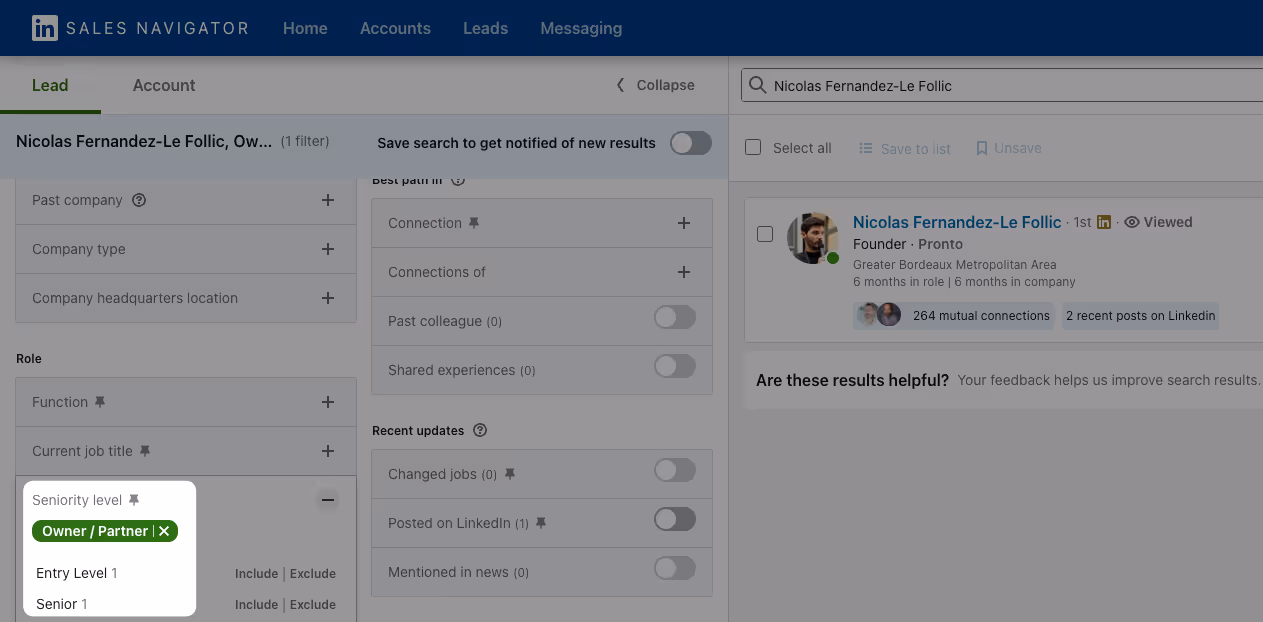Screen dimensions: 1263x622
Task: Click pin icon next to Function
Action: coord(99,402)
